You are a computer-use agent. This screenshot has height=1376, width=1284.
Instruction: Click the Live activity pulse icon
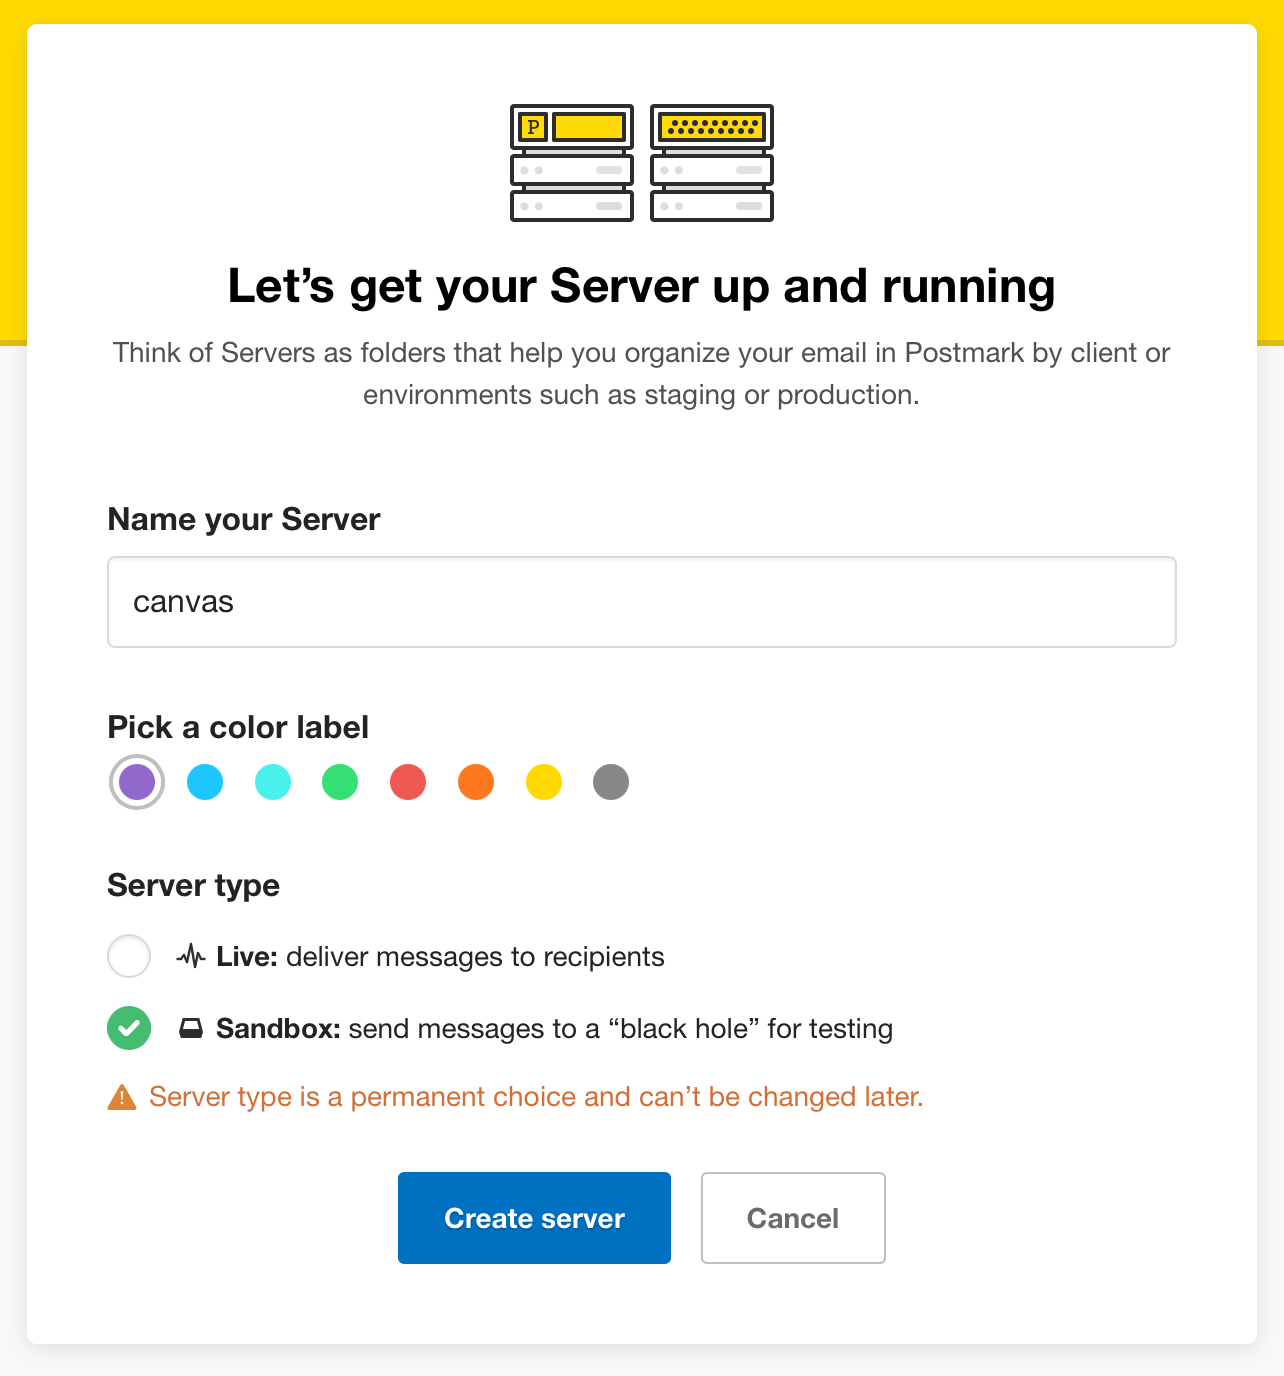[189, 956]
